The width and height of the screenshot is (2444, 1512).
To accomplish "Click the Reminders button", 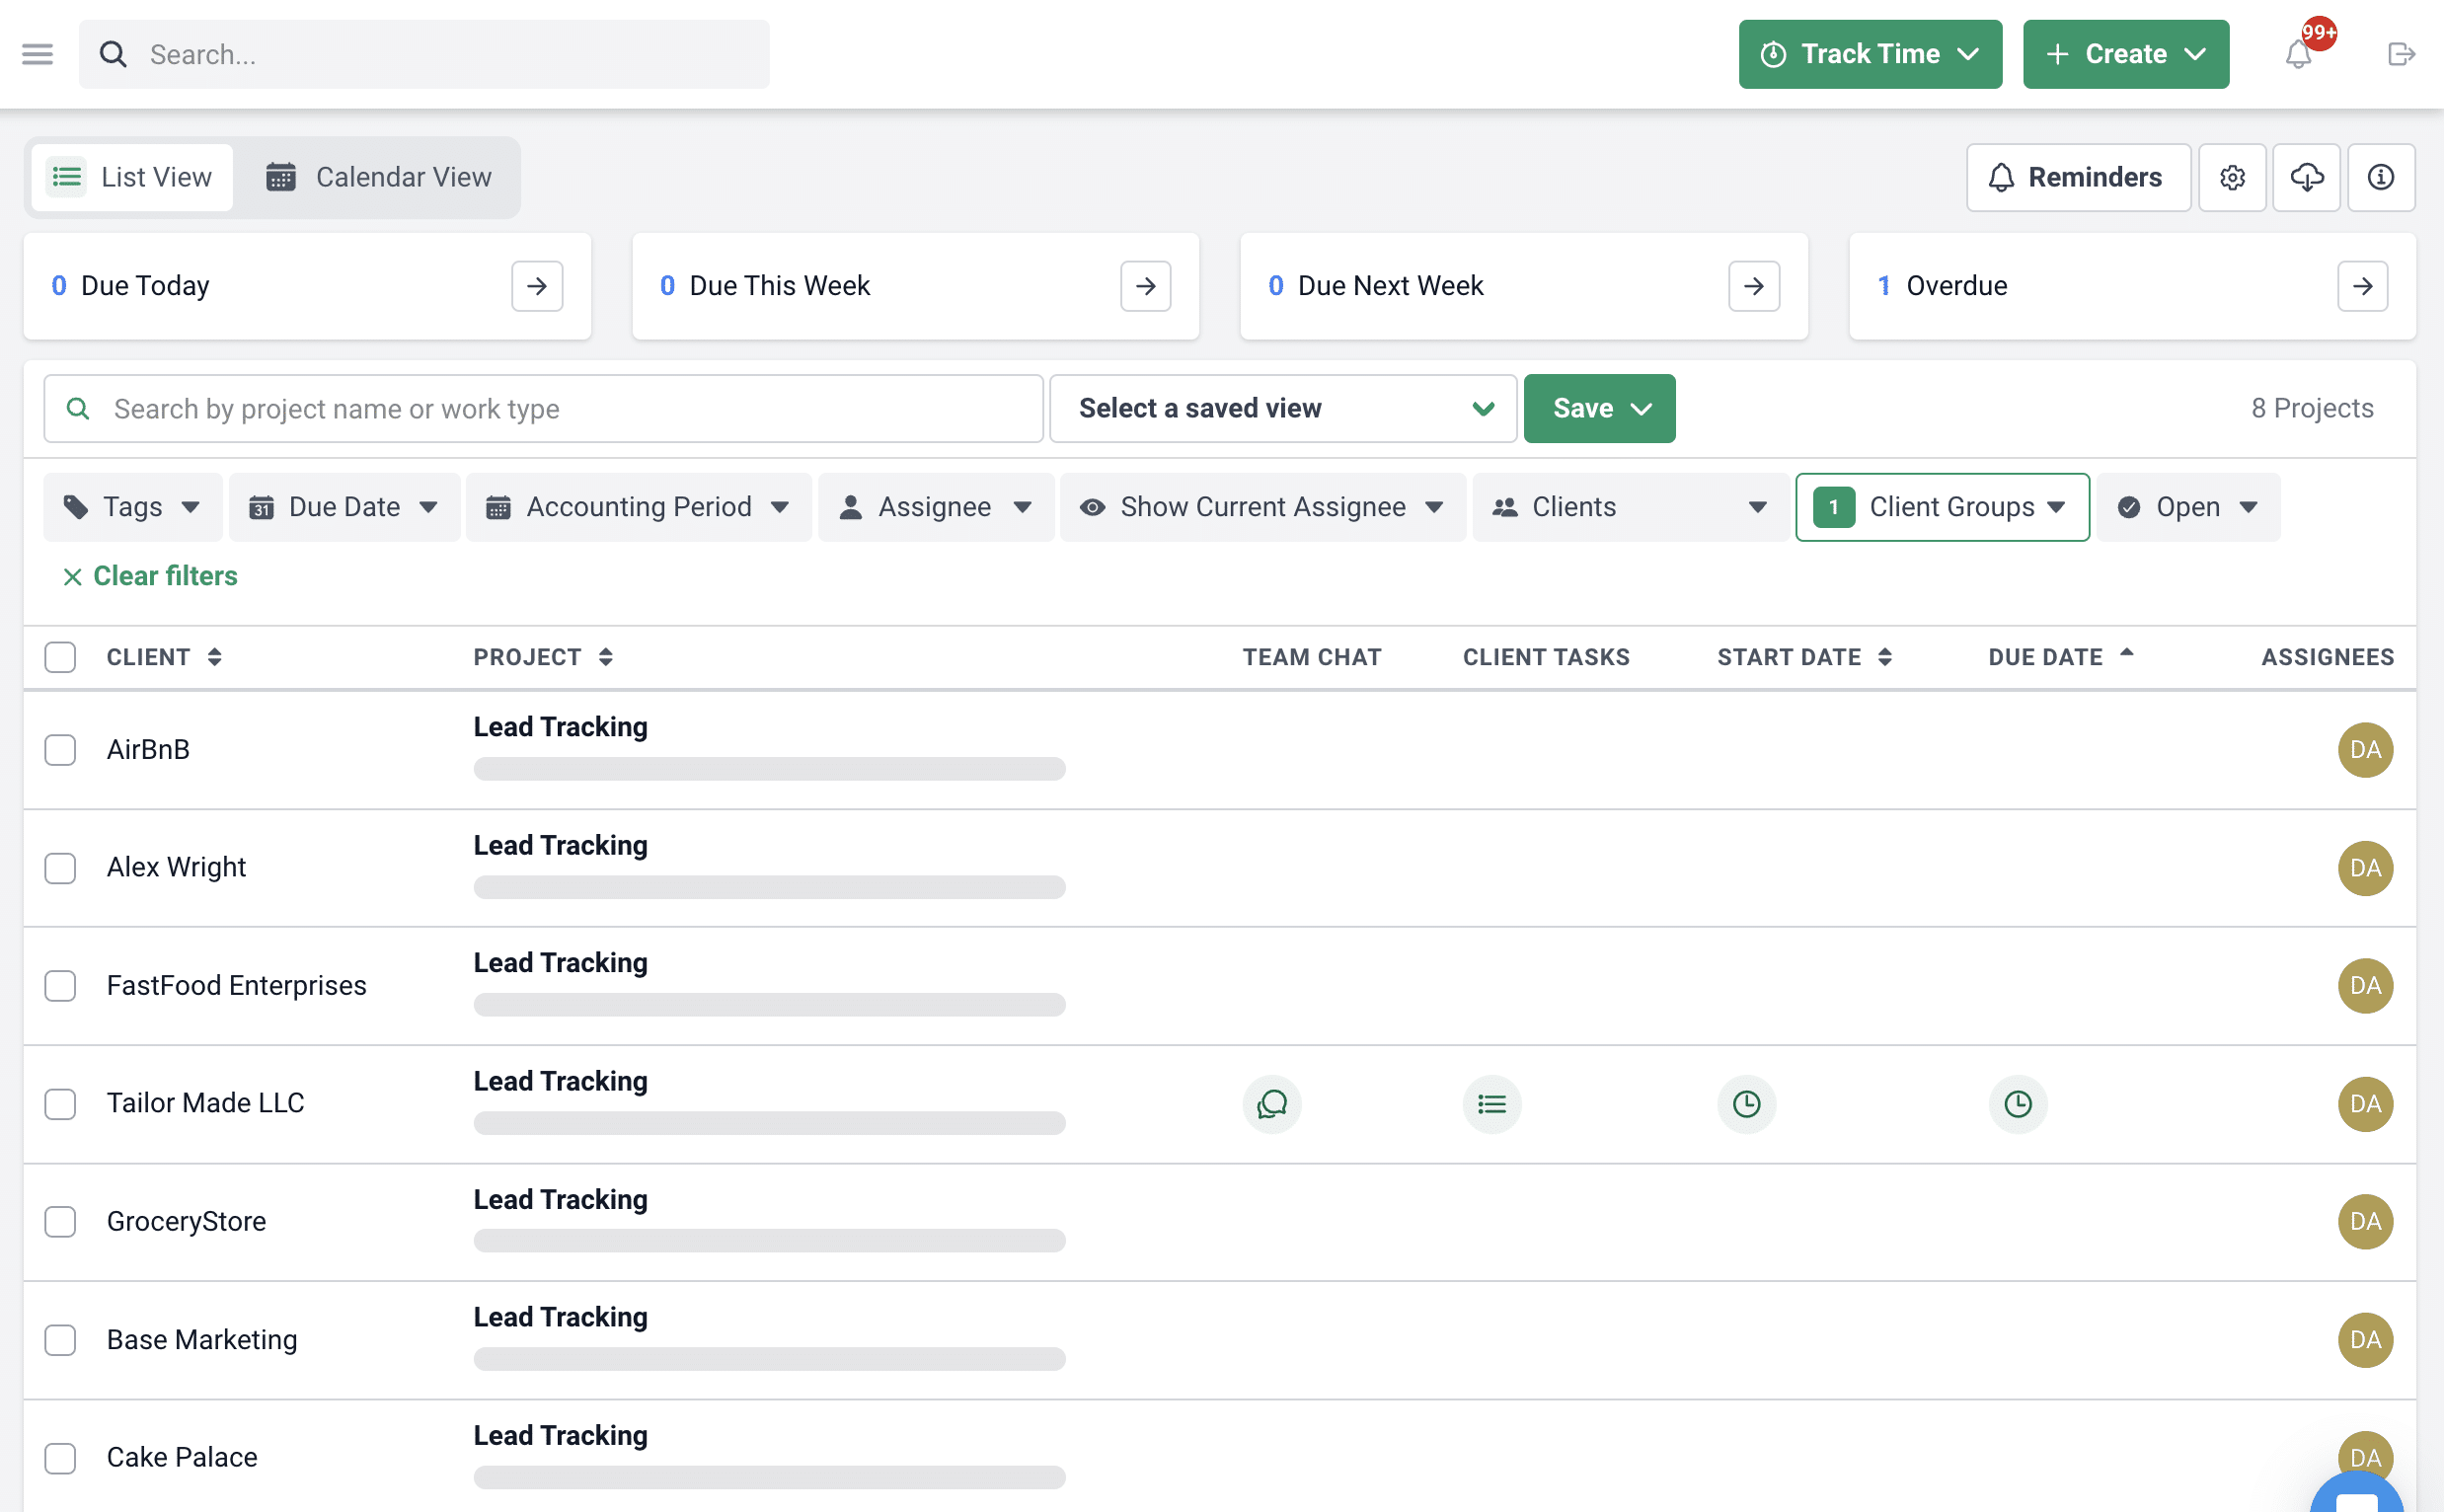I will [2078, 177].
